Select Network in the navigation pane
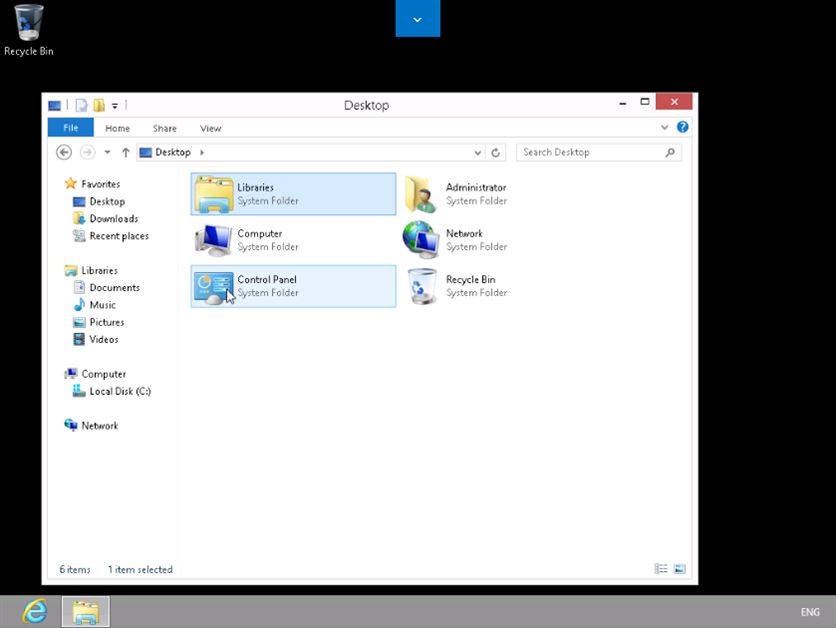The width and height of the screenshot is (836, 628). point(100,425)
